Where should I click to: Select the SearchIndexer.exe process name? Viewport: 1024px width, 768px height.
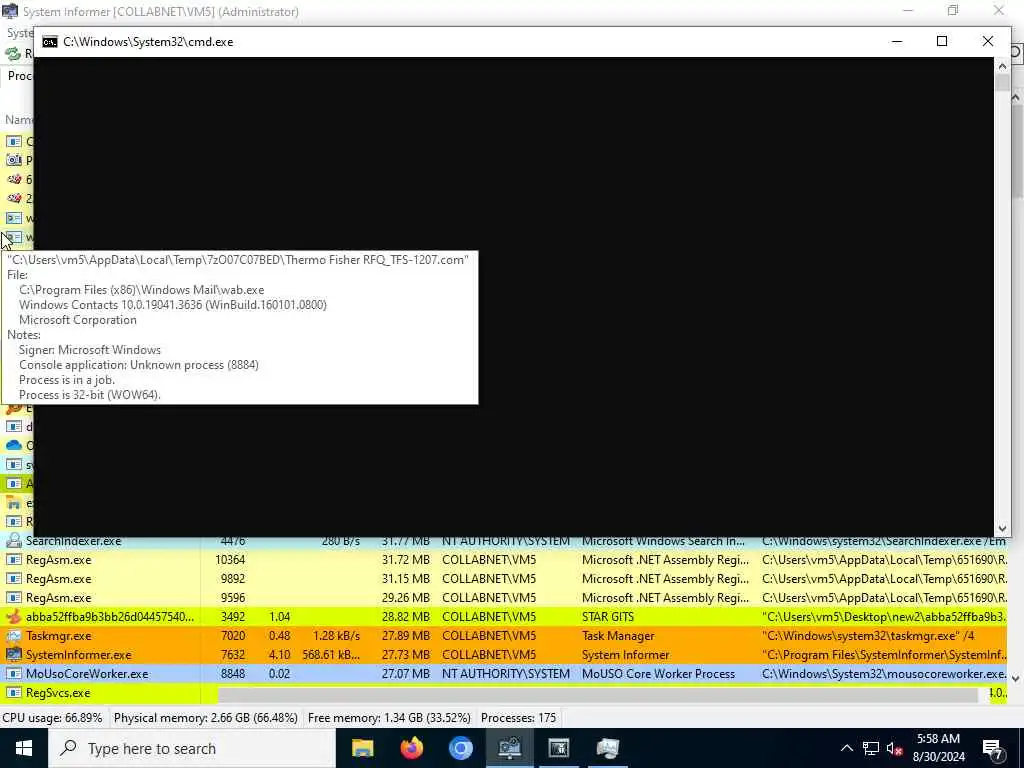[x=73, y=541]
